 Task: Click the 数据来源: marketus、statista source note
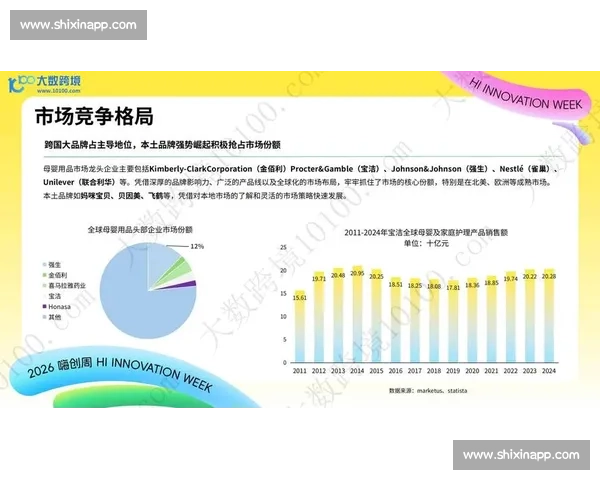point(428,391)
